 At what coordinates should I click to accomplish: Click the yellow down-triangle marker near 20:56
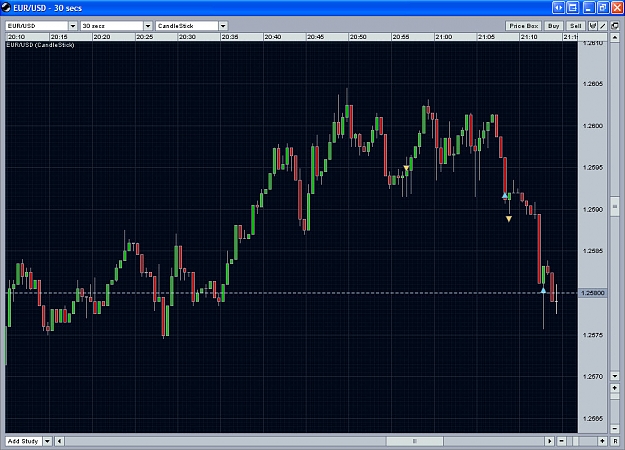406,168
